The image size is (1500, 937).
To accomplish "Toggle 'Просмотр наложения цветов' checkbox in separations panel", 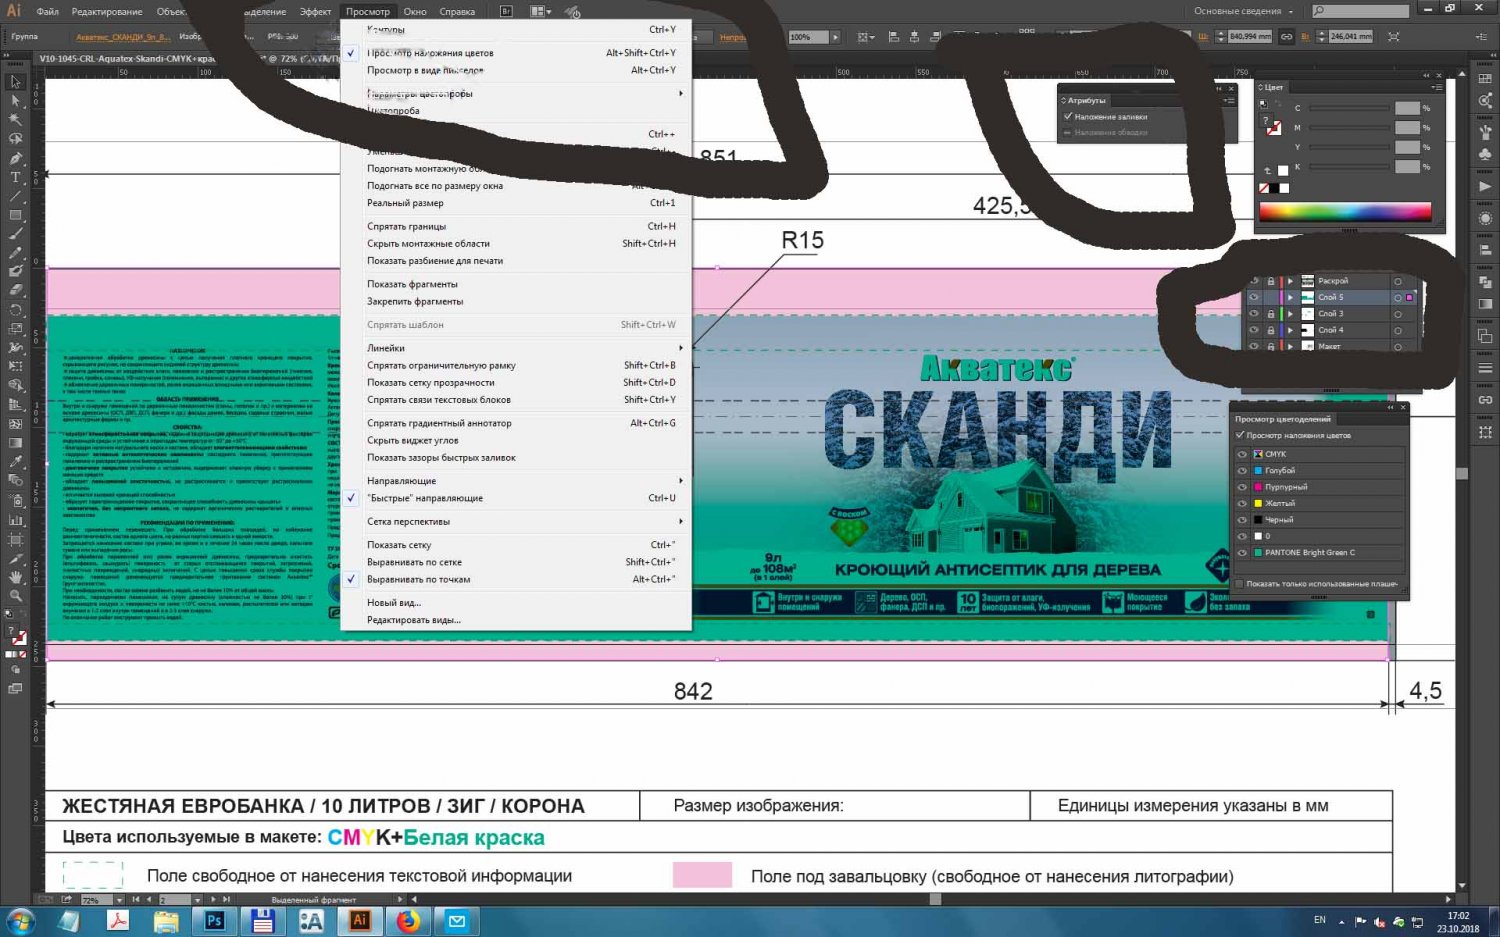I will coord(1240,435).
